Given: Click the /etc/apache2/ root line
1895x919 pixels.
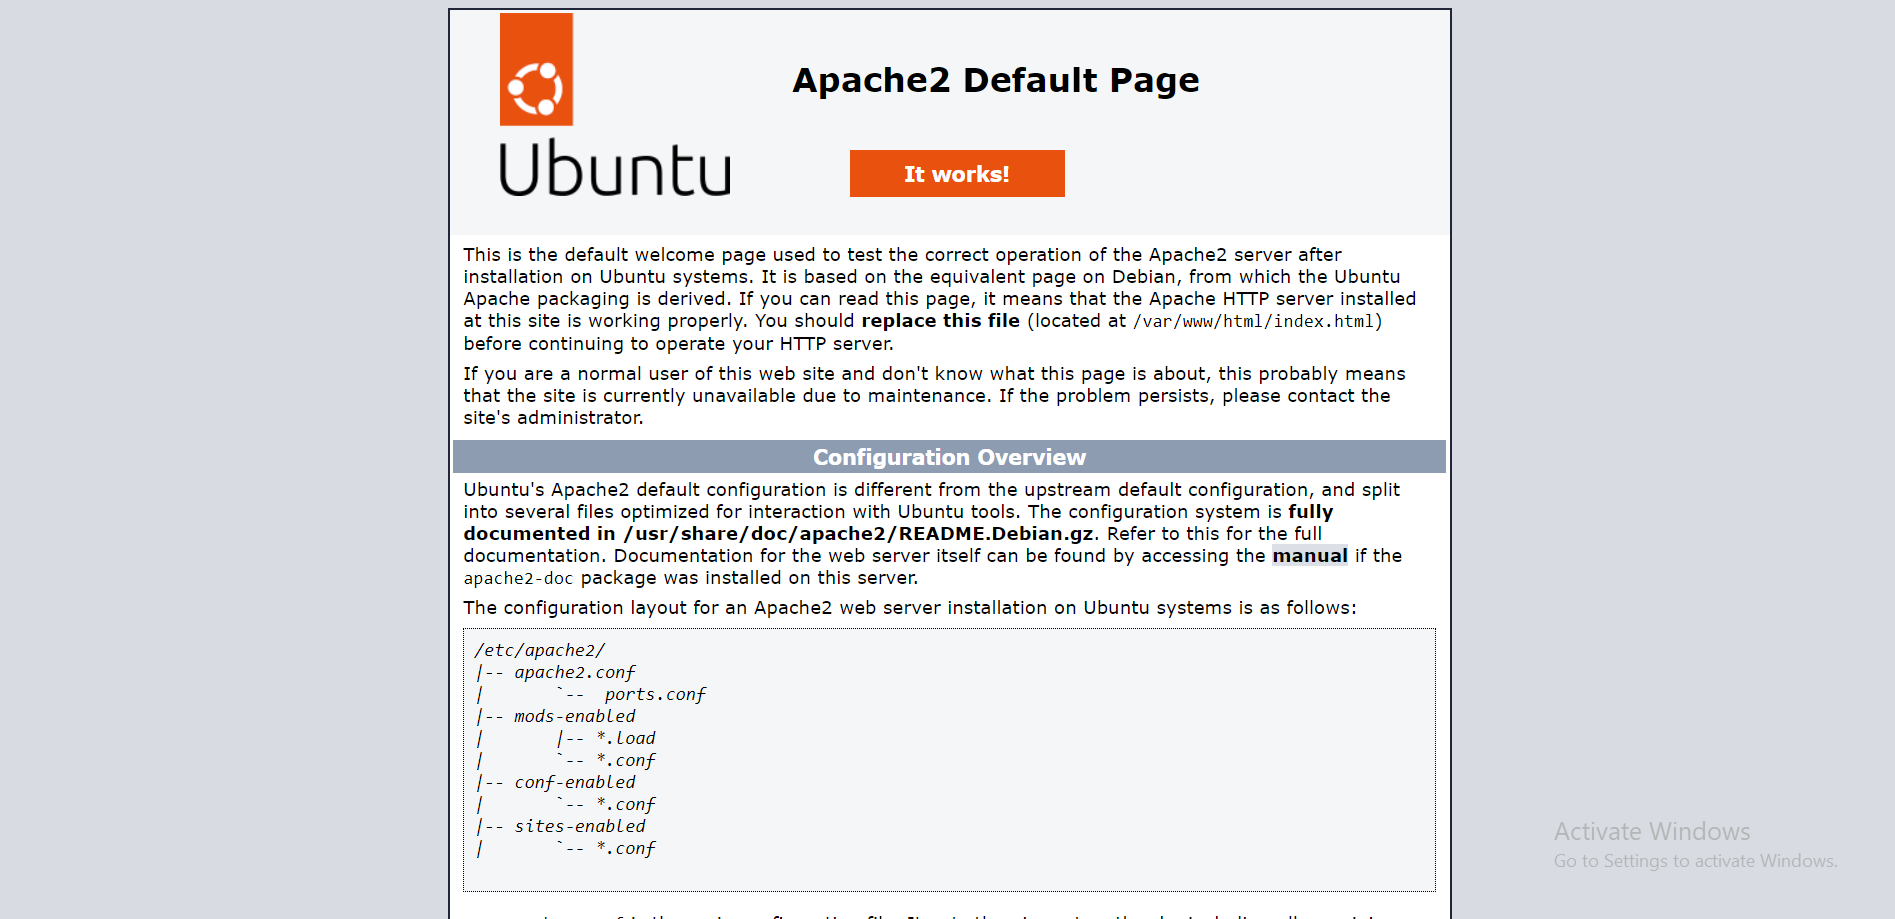Looking at the screenshot, I should pos(540,650).
